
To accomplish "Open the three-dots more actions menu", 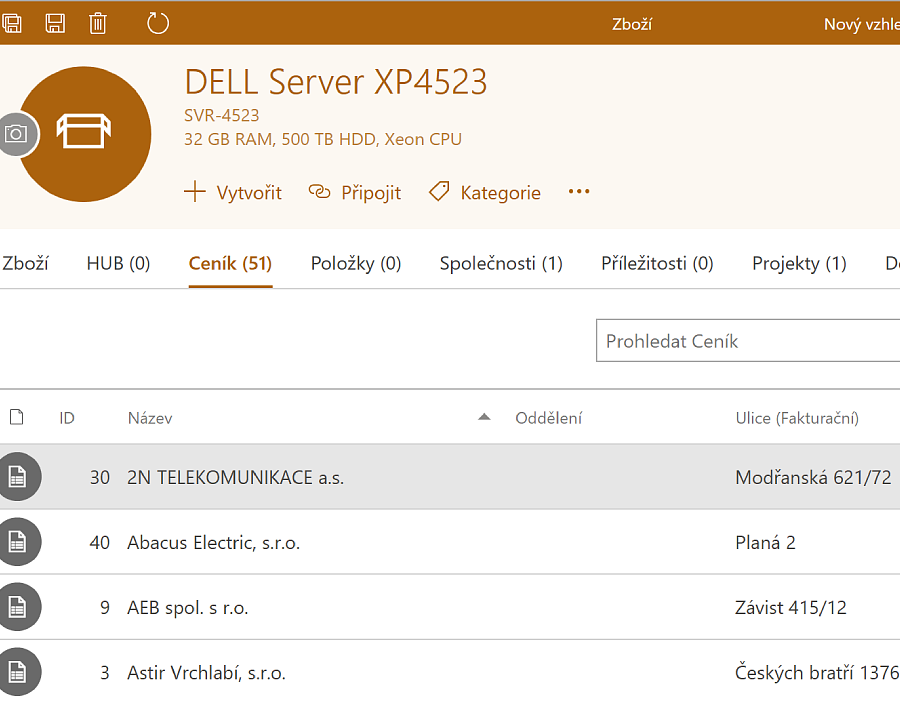I will click(x=579, y=192).
